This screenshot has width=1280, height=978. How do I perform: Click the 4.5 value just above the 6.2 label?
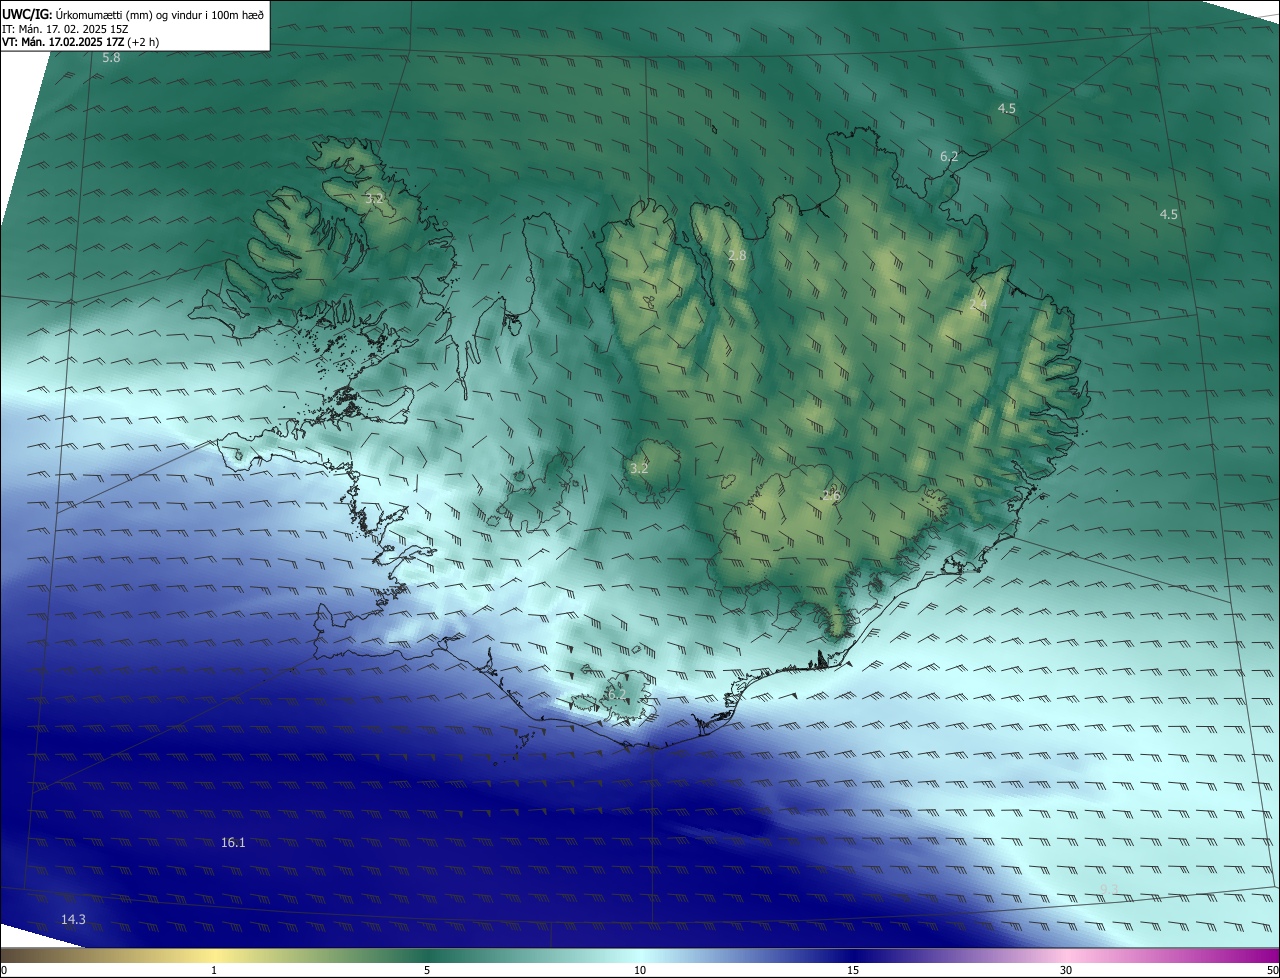tap(1007, 108)
